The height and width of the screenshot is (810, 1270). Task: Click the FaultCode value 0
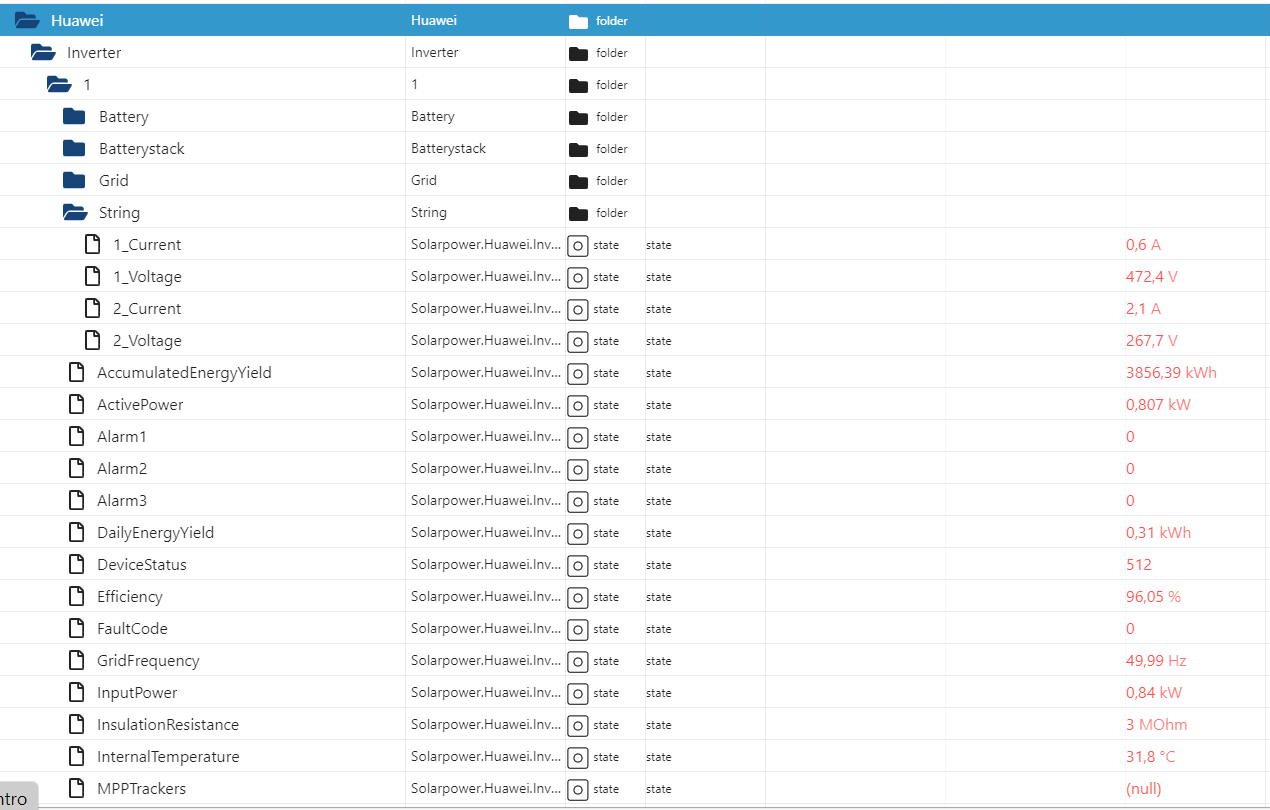(1130, 628)
